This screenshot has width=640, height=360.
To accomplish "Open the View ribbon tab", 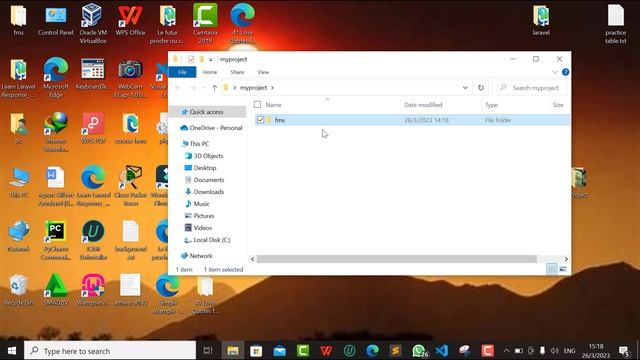I will pos(263,72).
